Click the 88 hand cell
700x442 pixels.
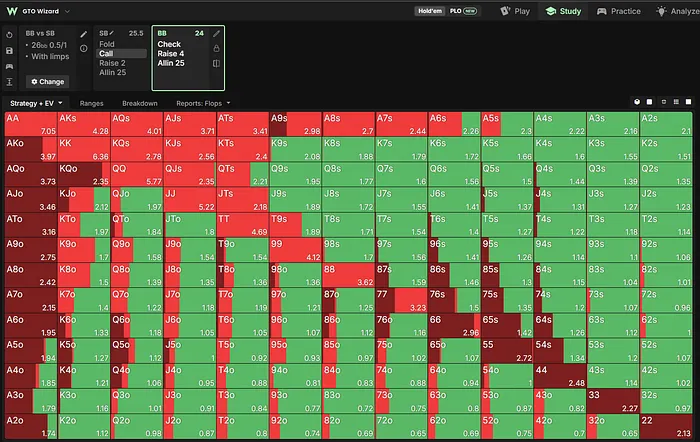[348, 275]
